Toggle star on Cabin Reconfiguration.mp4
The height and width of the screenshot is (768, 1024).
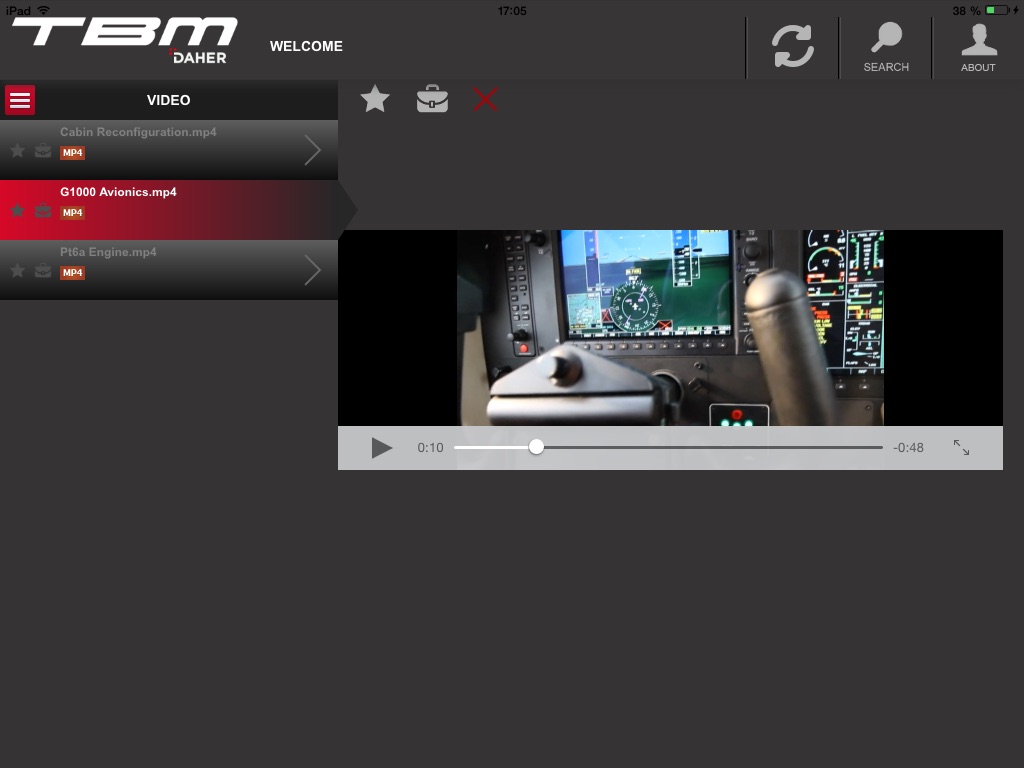pyautogui.click(x=18, y=151)
